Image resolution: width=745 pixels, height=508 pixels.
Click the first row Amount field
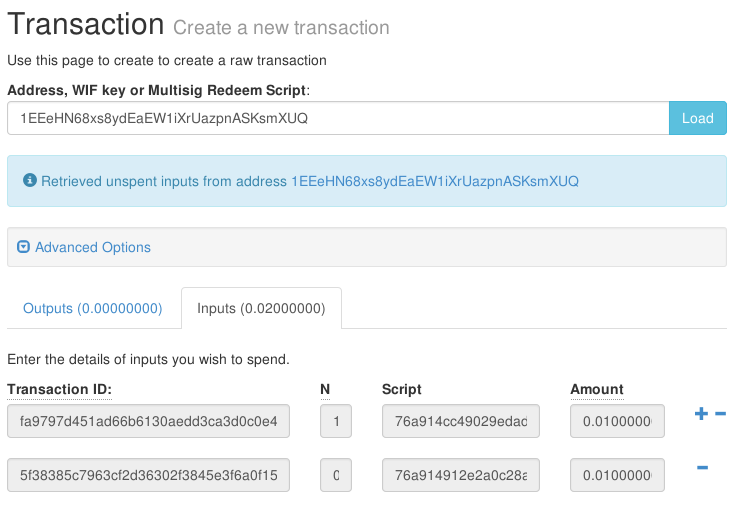[x=617, y=422]
